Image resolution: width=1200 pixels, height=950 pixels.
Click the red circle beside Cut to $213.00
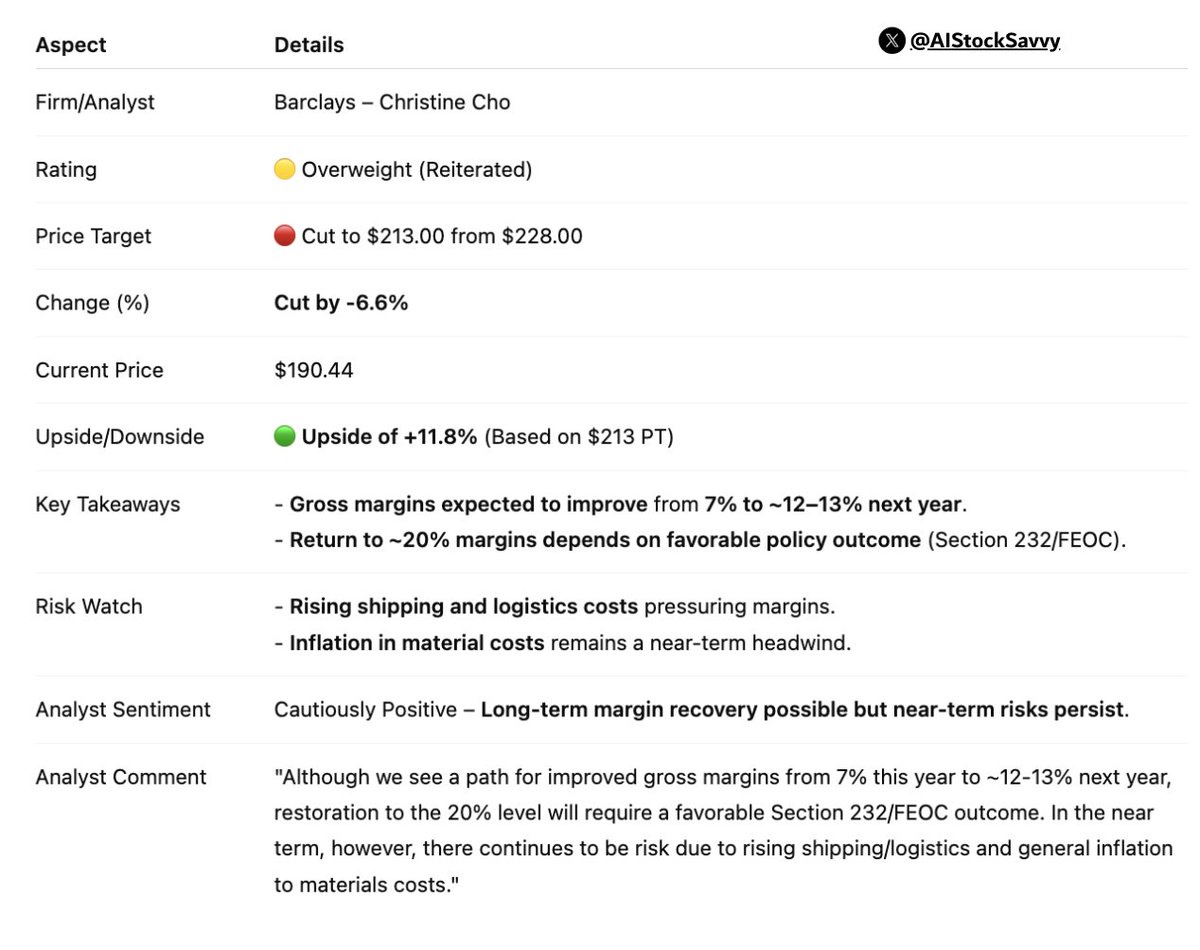tap(285, 237)
